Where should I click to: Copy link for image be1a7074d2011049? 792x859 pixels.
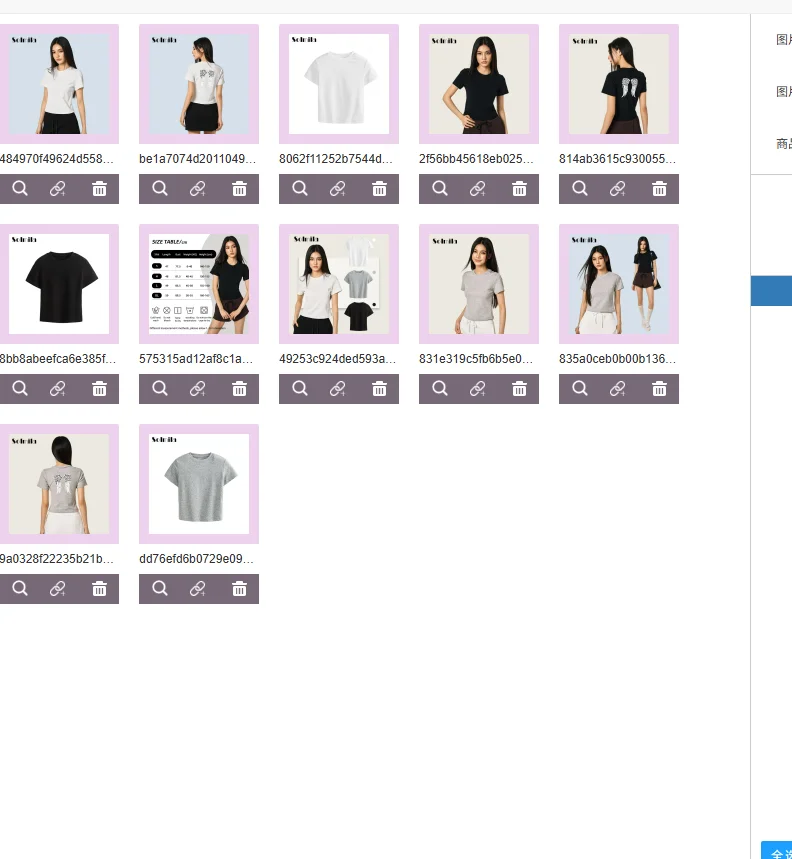[198, 189]
